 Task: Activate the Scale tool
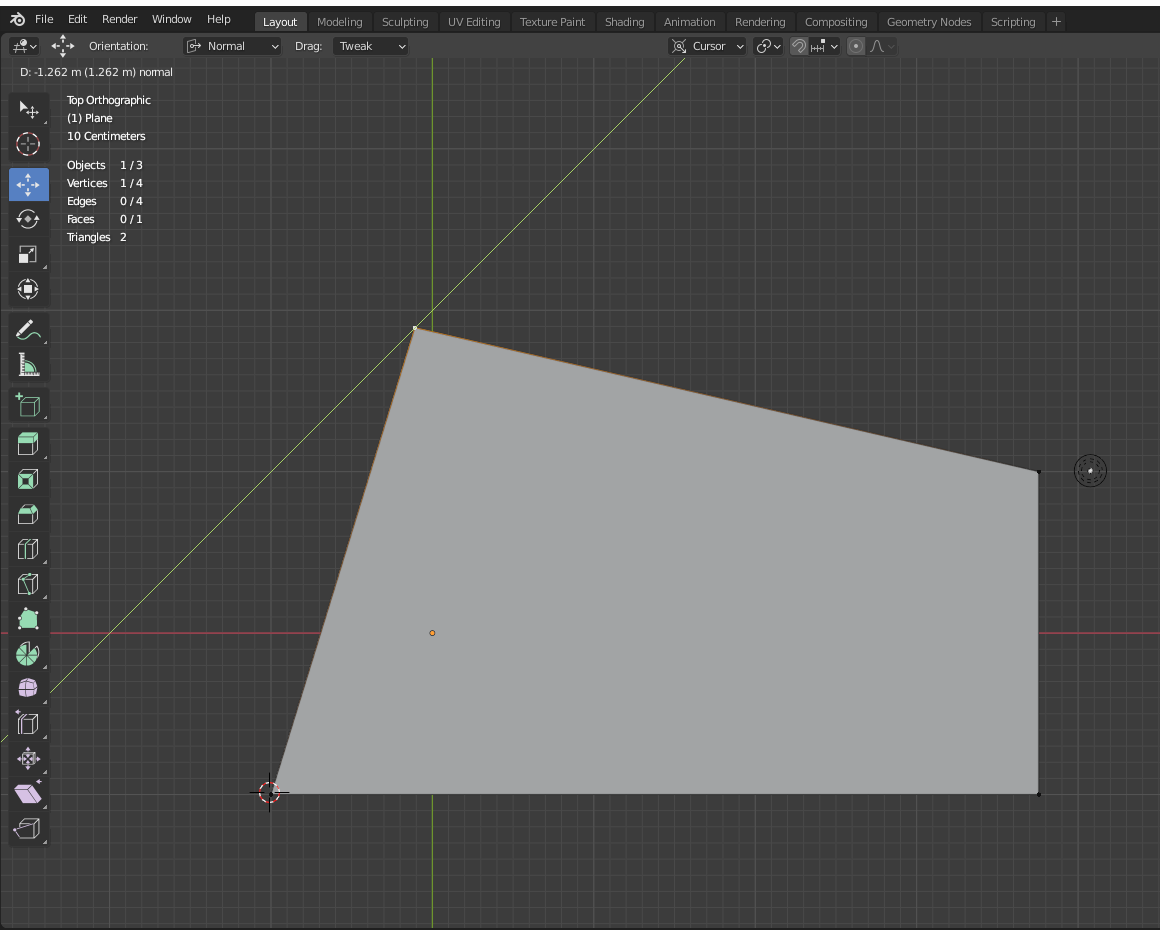pos(28,255)
